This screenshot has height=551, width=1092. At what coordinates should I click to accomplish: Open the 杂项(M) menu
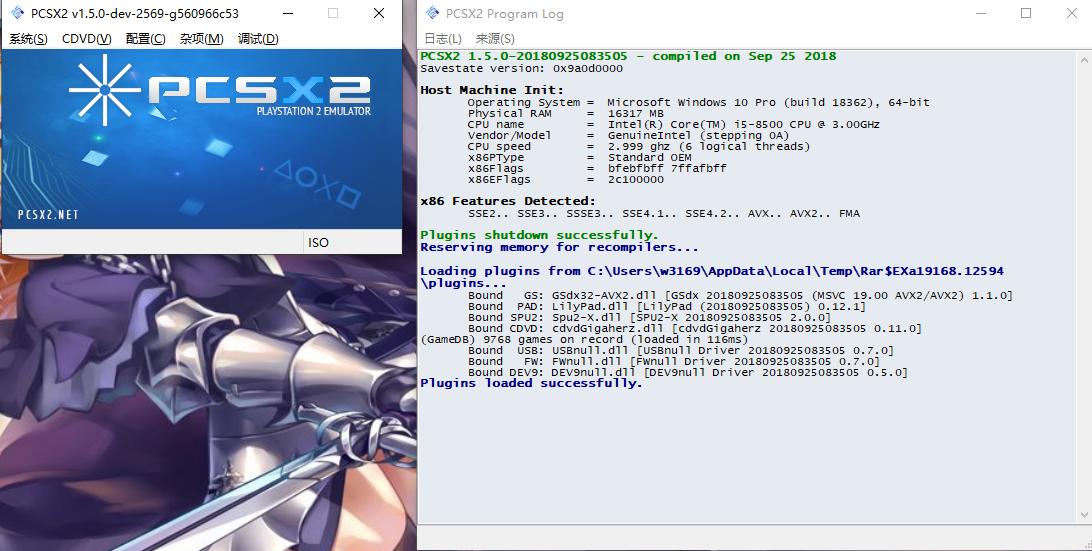(201, 39)
